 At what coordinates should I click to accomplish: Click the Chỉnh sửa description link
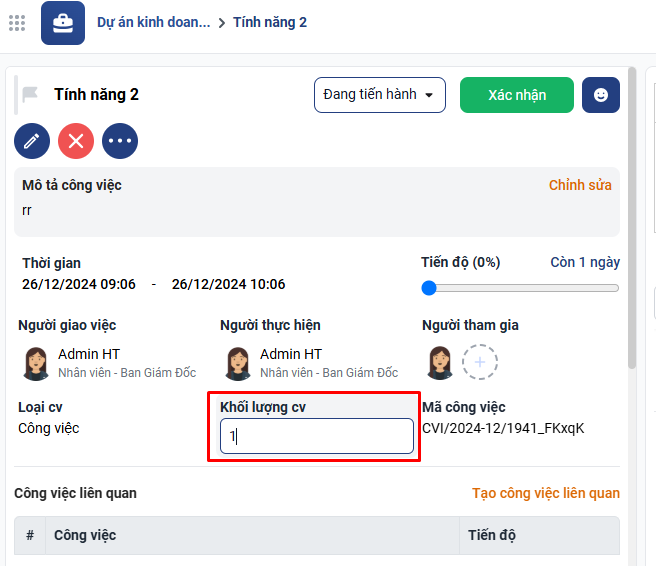tap(580, 185)
